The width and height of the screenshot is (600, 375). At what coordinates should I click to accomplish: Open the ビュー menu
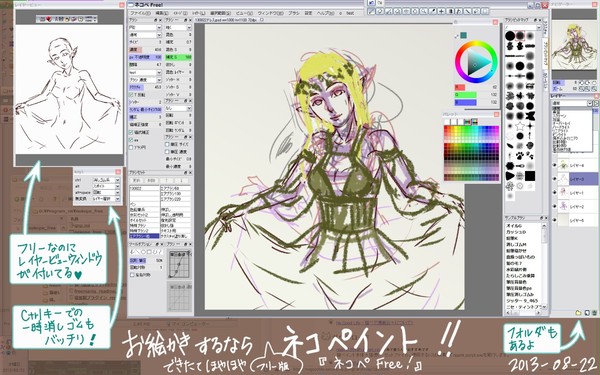click(244, 13)
